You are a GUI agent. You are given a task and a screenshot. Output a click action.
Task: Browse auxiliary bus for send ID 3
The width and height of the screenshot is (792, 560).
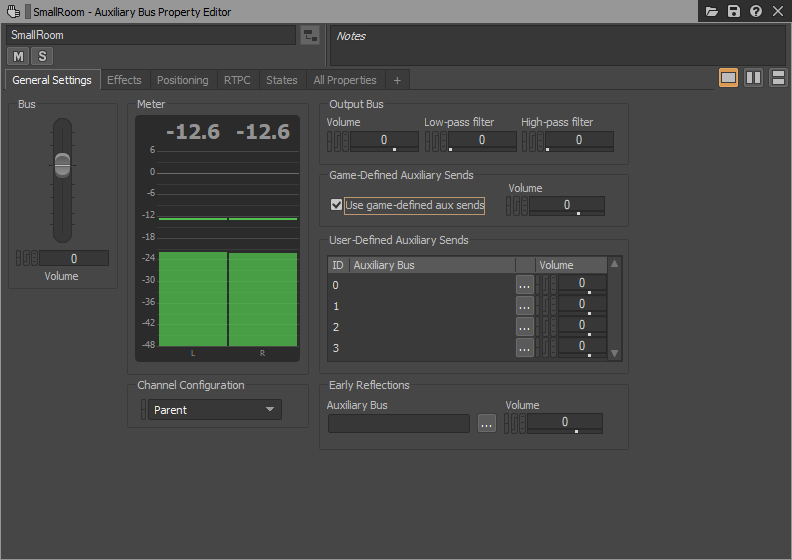(x=525, y=348)
